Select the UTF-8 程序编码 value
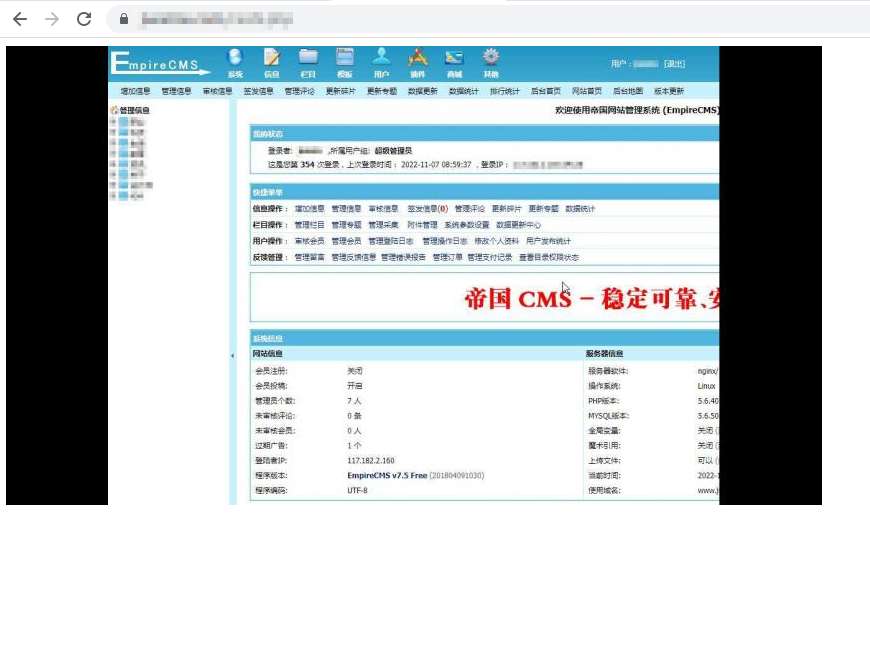870x653 pixels. point(357,490)
